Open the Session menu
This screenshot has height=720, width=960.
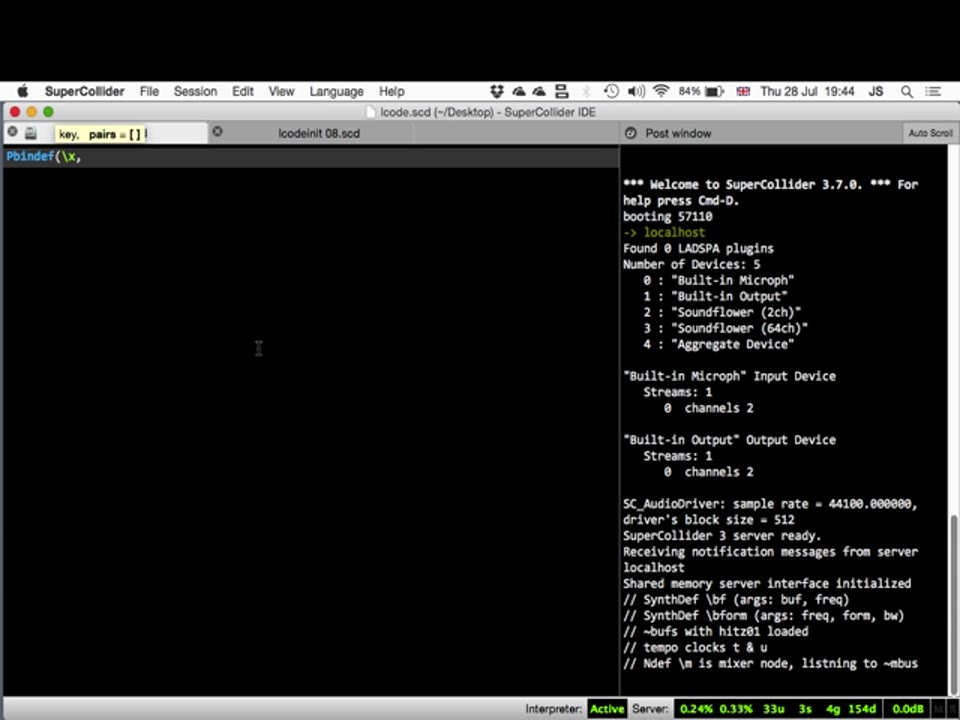[195, 92]
